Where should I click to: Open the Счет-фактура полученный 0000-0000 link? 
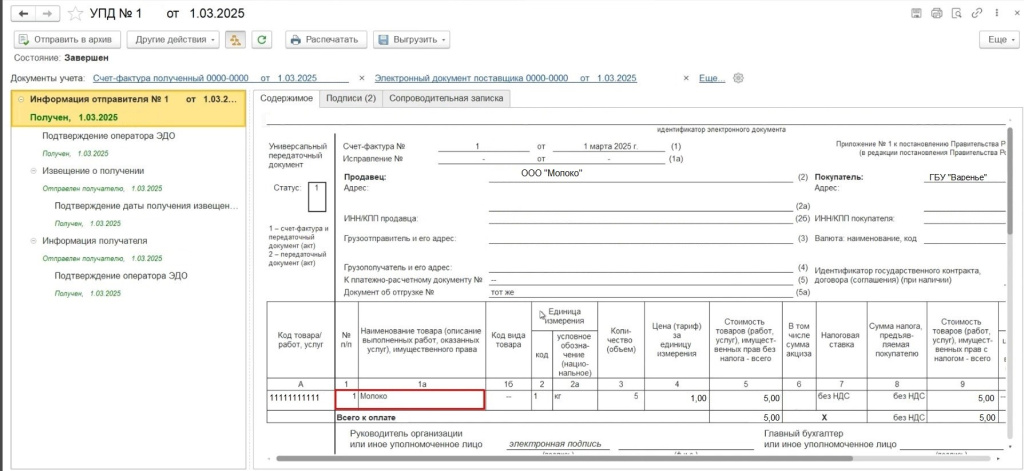pyautogui.click(x=205, y=78)
